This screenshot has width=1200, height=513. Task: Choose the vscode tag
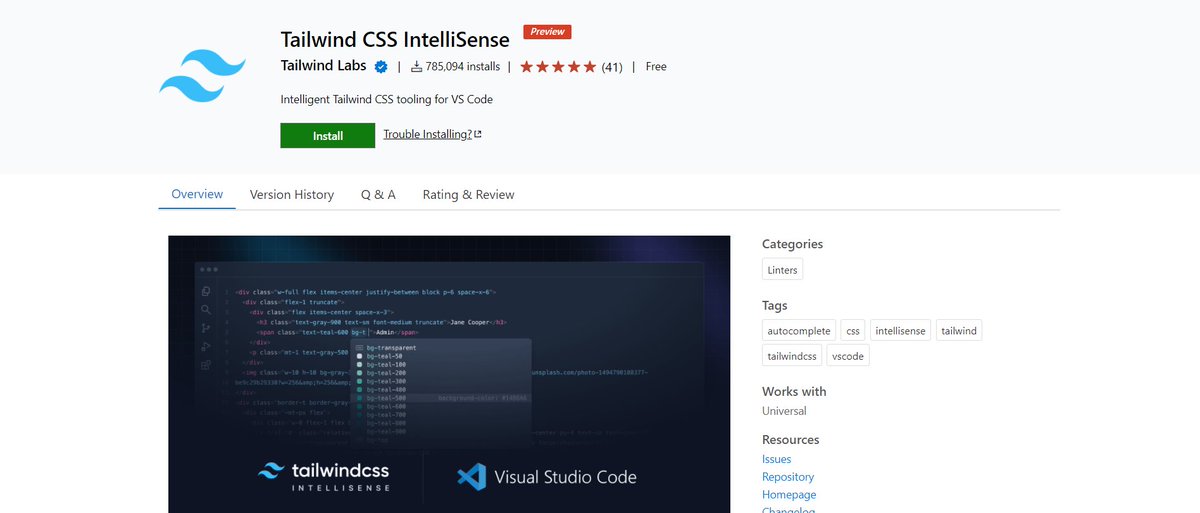[x=847, y=356]
